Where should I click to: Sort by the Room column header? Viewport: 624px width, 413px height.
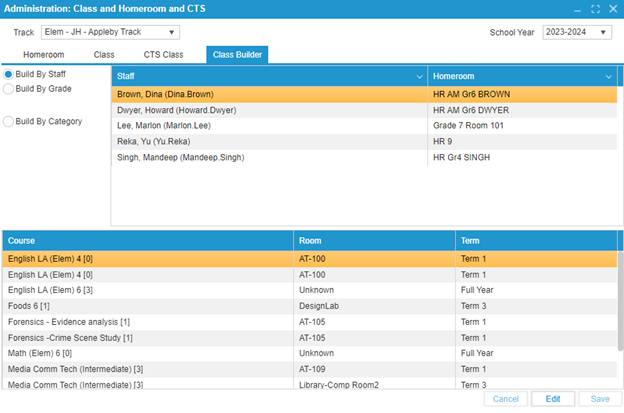pyautogui.click(x=374, y=241)
